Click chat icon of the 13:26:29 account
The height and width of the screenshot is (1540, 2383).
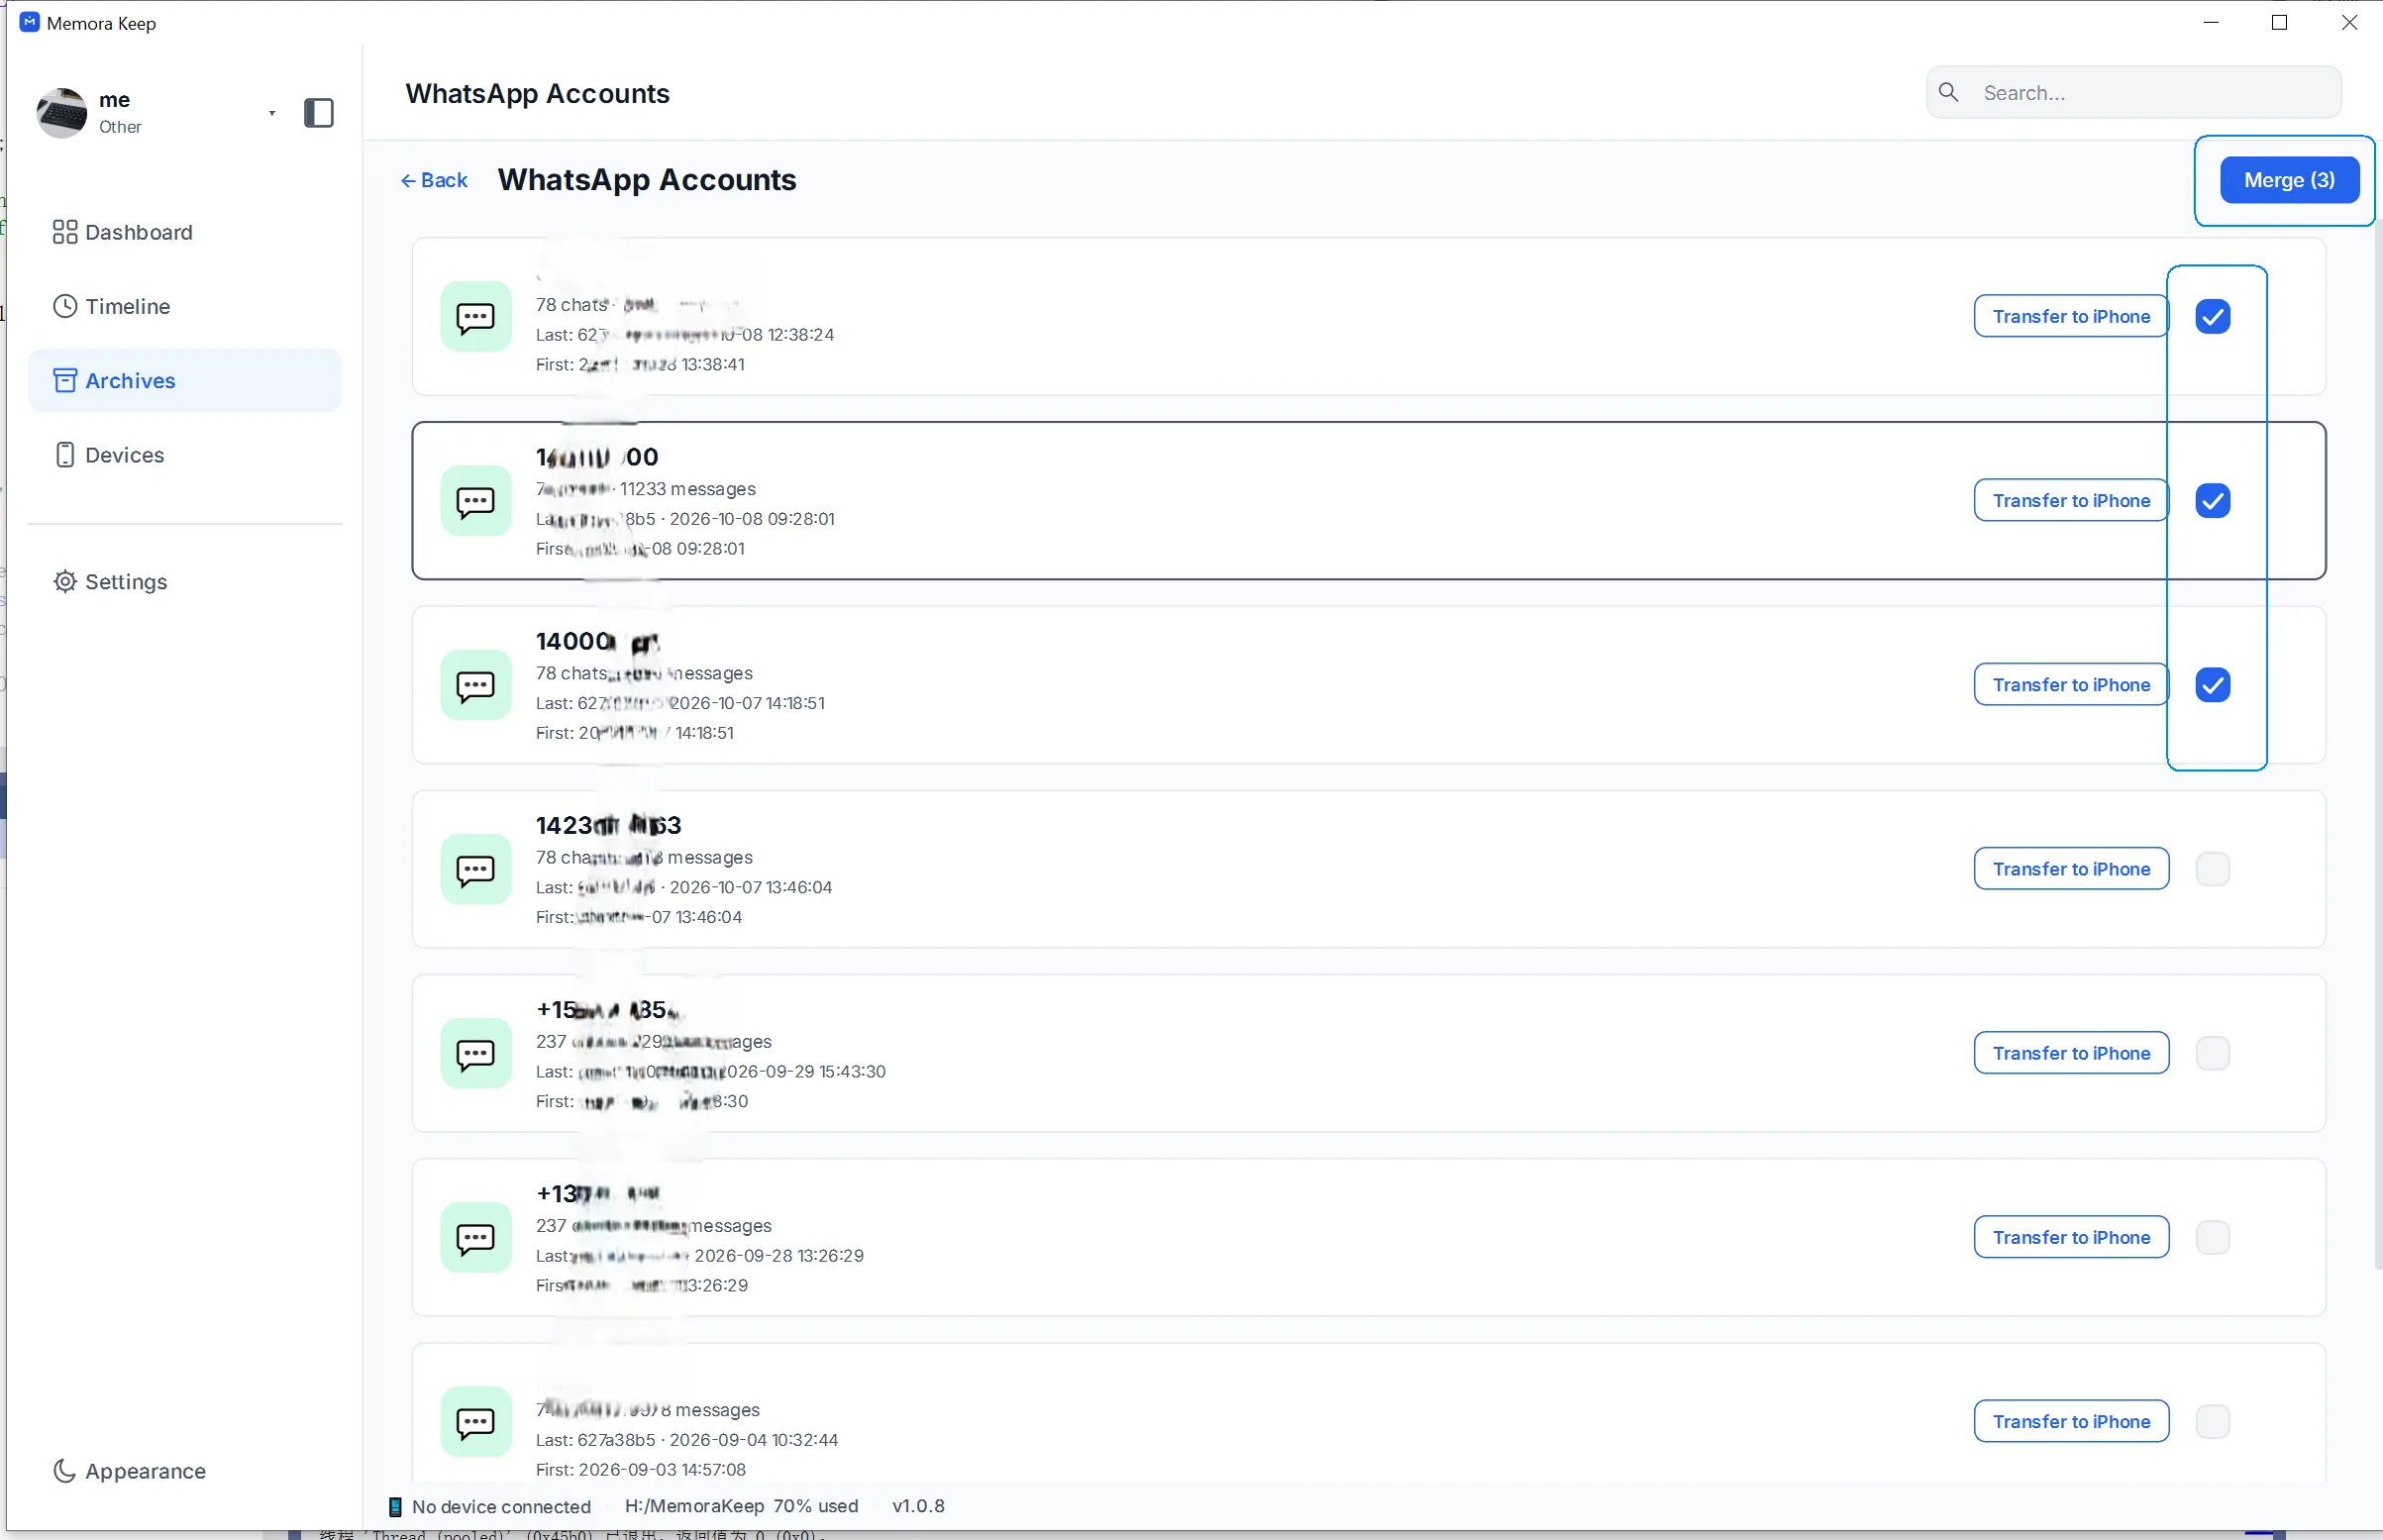coord(476,1237)
